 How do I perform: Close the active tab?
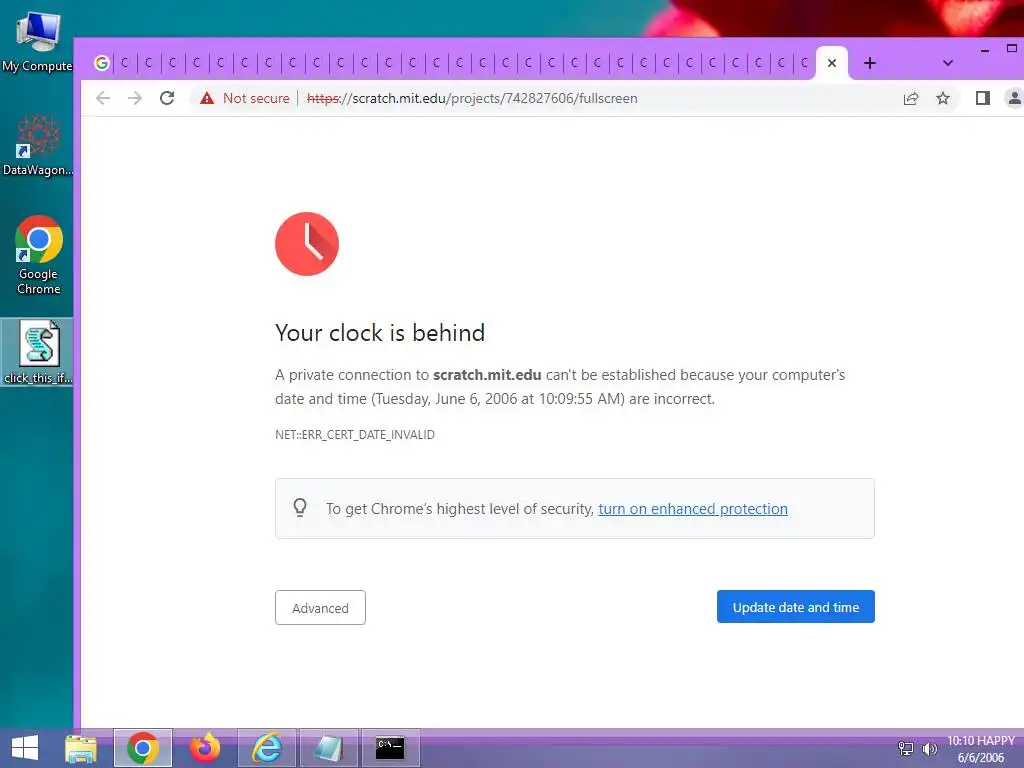coord(832,63)
